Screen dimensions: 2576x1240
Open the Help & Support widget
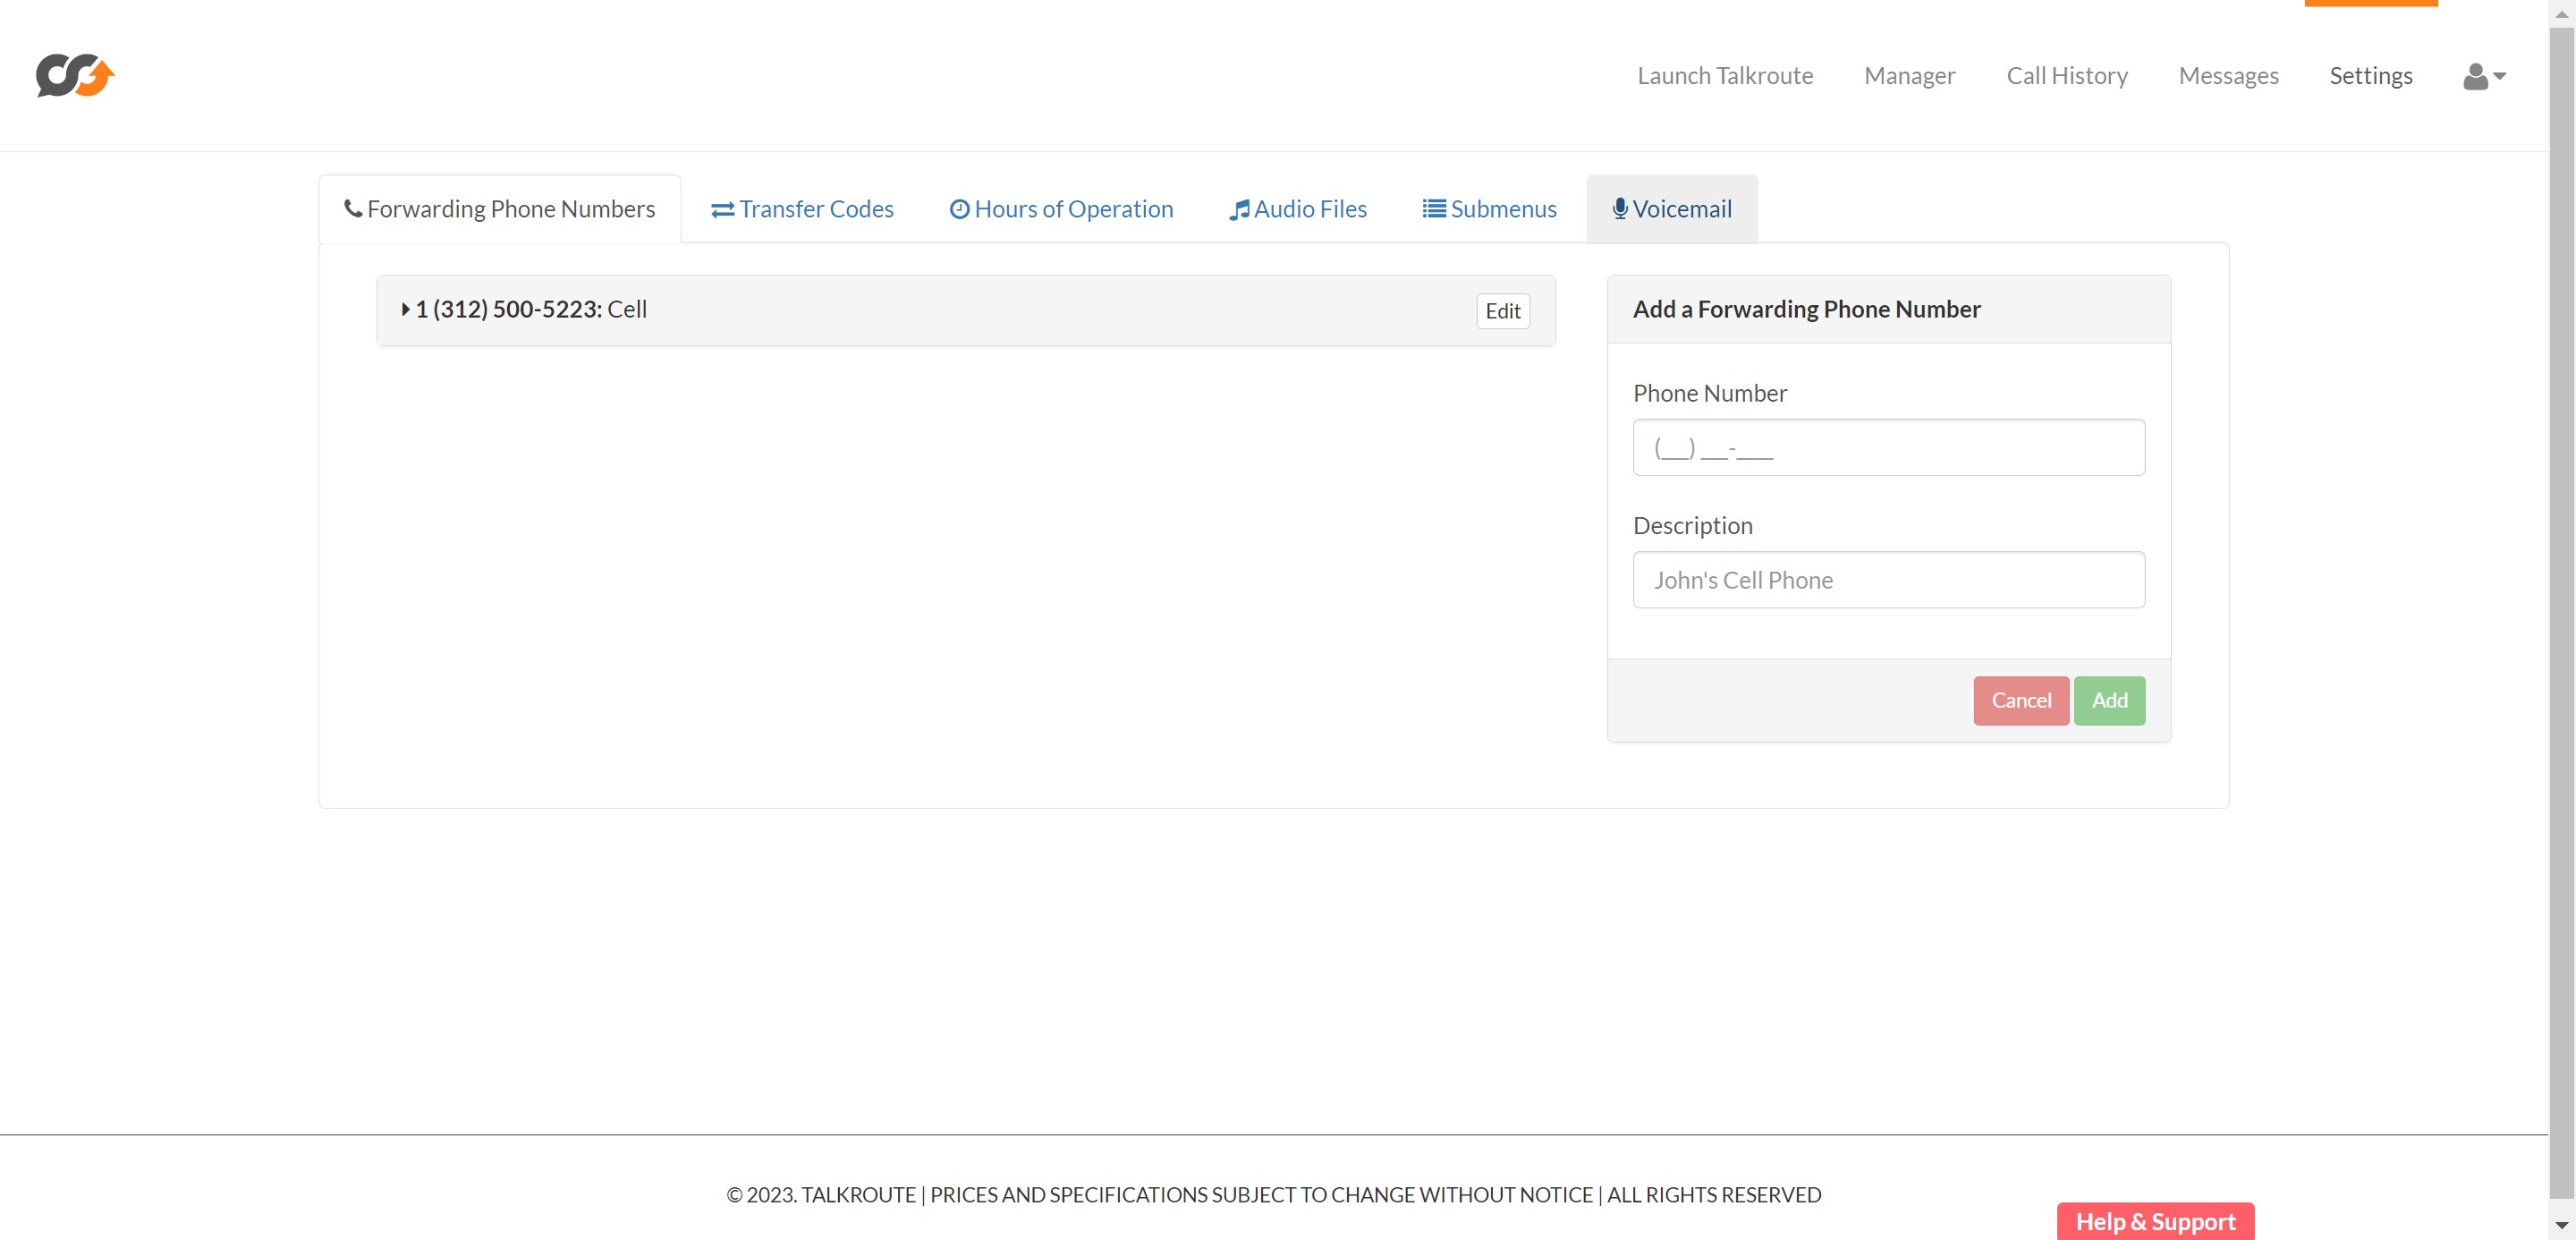[x=2154, y=1221]
